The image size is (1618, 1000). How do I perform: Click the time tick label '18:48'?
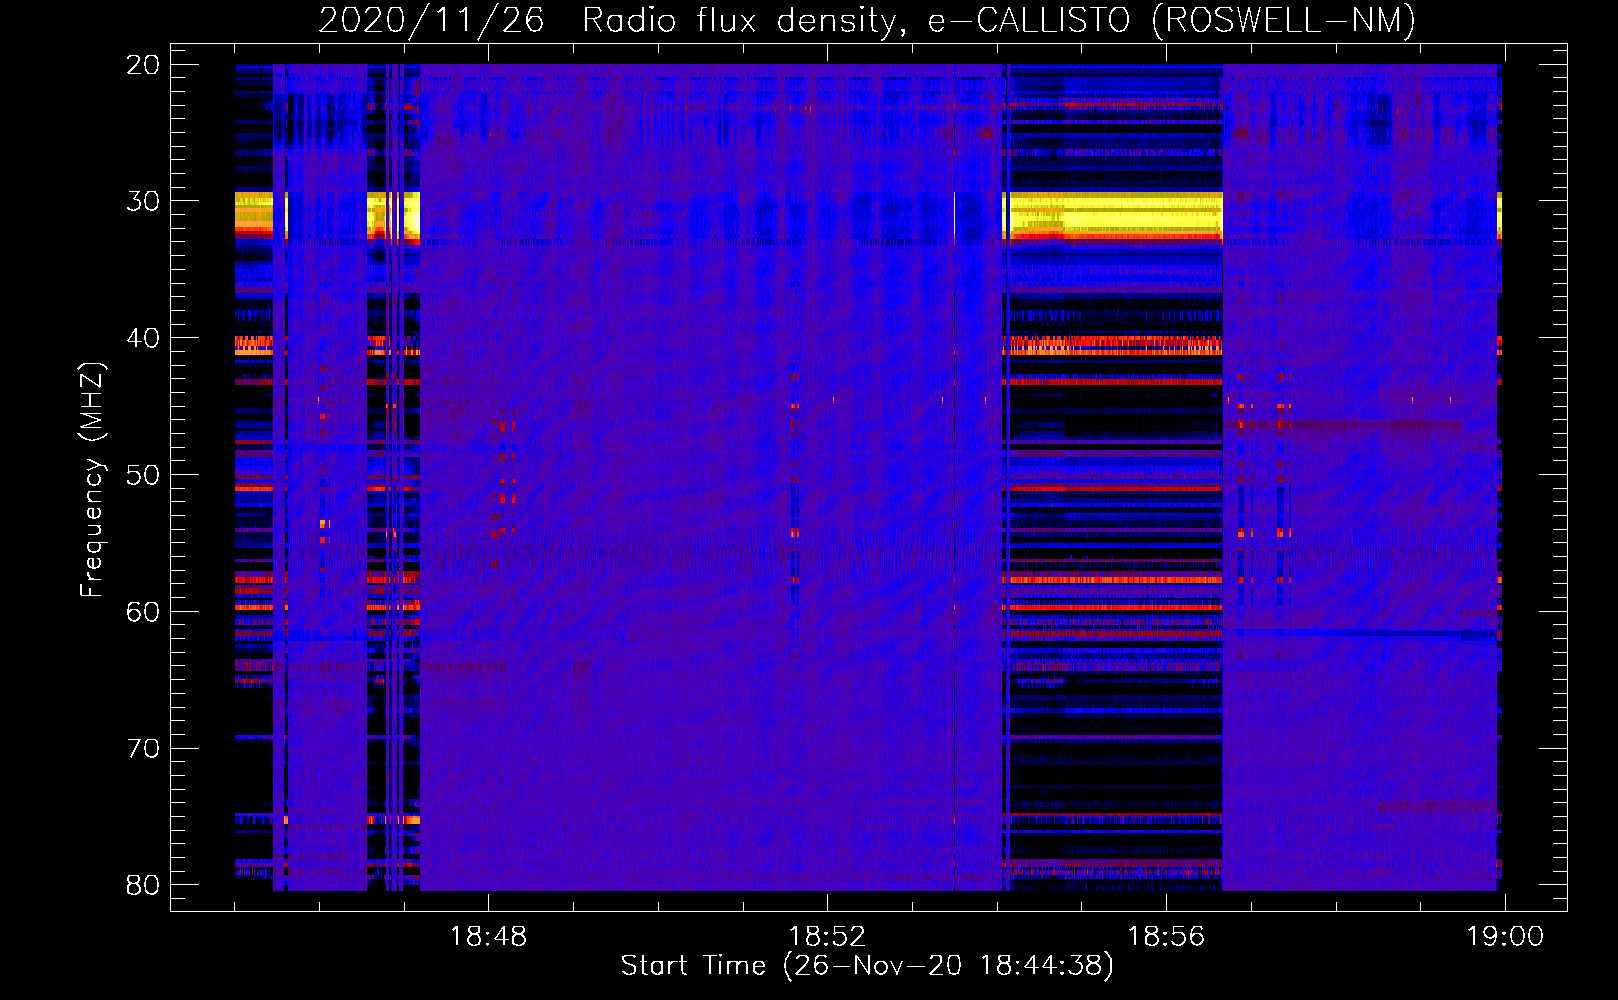[x=488, y=937]
